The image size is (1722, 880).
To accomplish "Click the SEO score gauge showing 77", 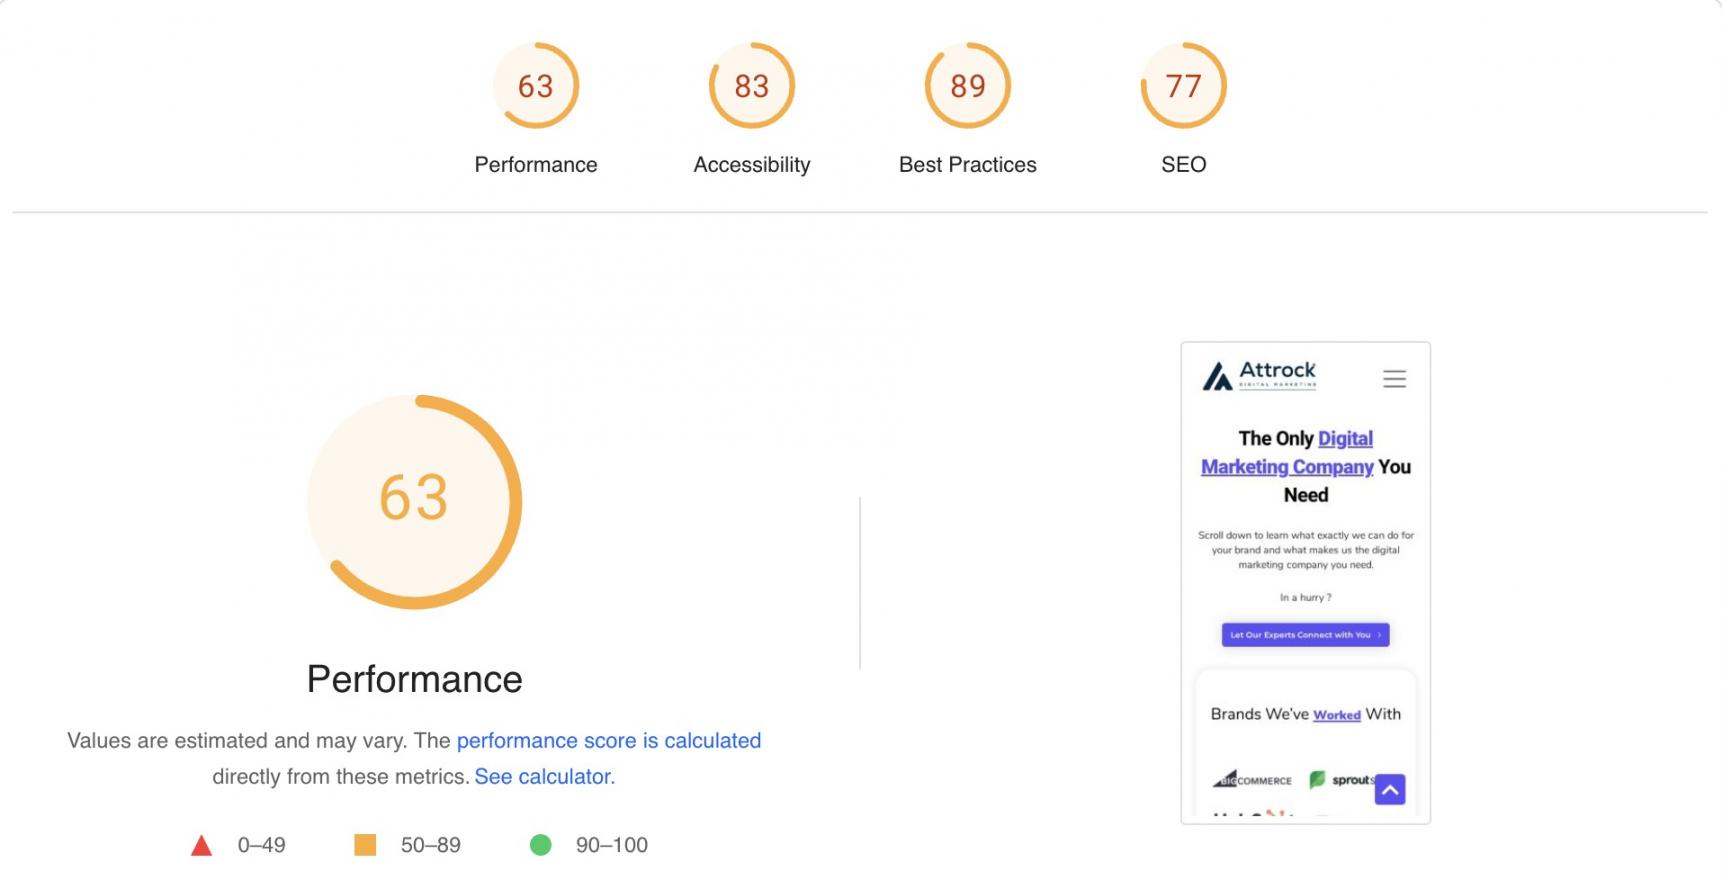I will click(1184, 86).
